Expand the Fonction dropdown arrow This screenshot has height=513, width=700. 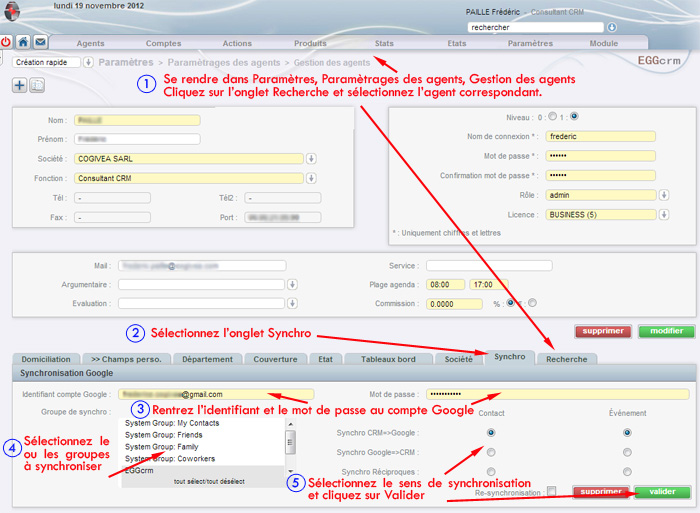311,178
